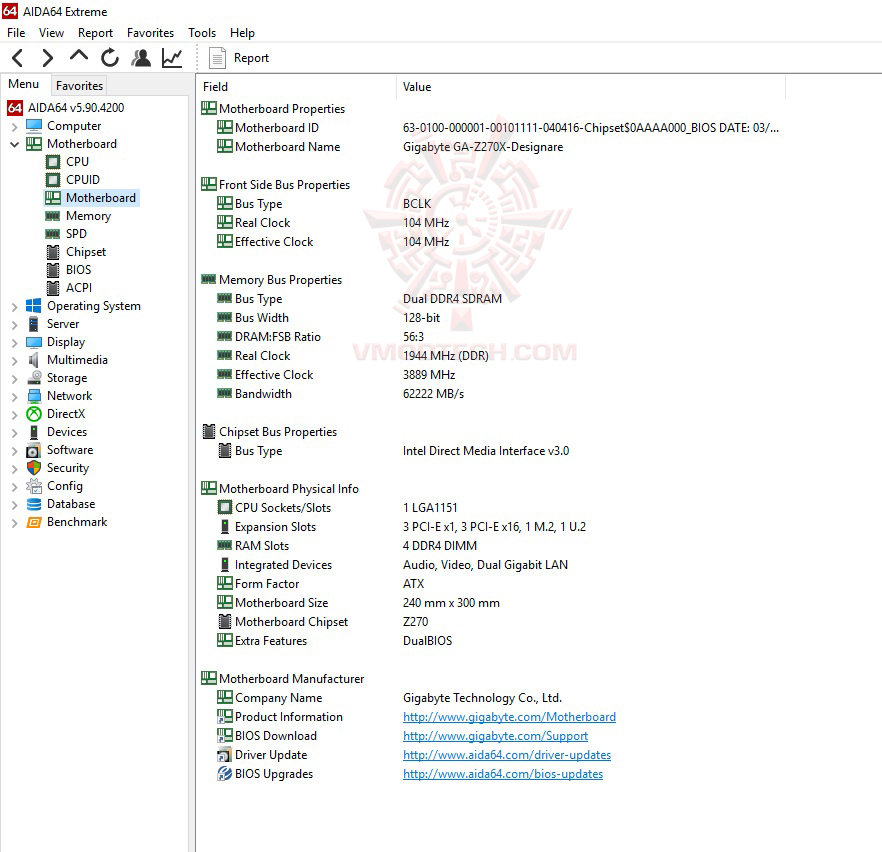Open gigabyte.com/Support BIOS download link
Screen dimensions: 882x852
[495, 736]
